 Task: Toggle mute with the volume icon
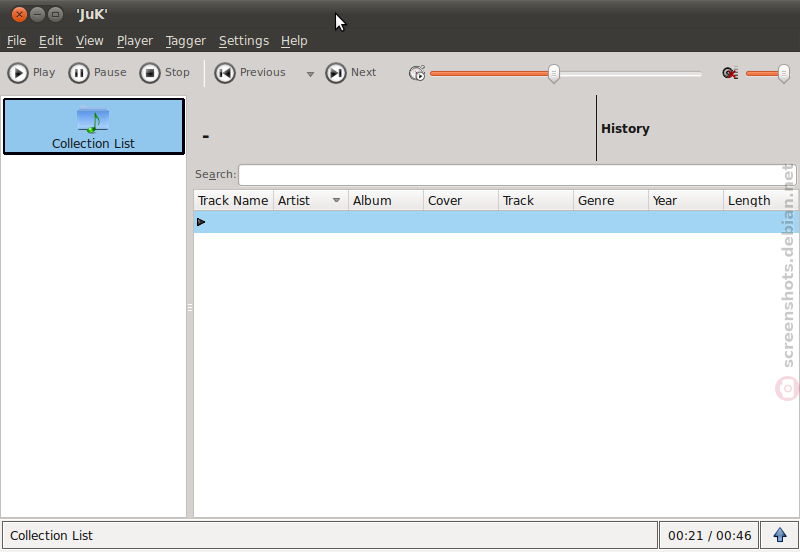tap(730, 73)
